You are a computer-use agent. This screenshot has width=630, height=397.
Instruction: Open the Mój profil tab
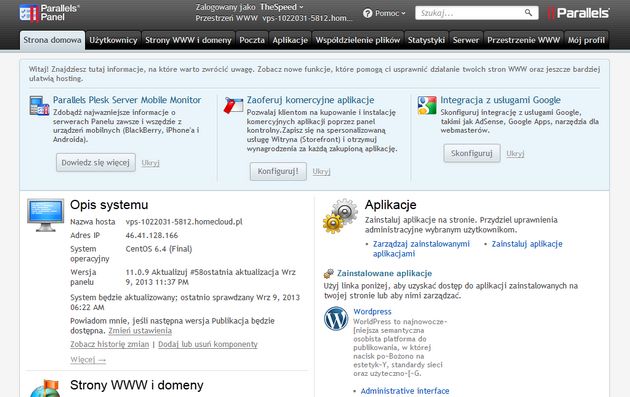(586, 40)
